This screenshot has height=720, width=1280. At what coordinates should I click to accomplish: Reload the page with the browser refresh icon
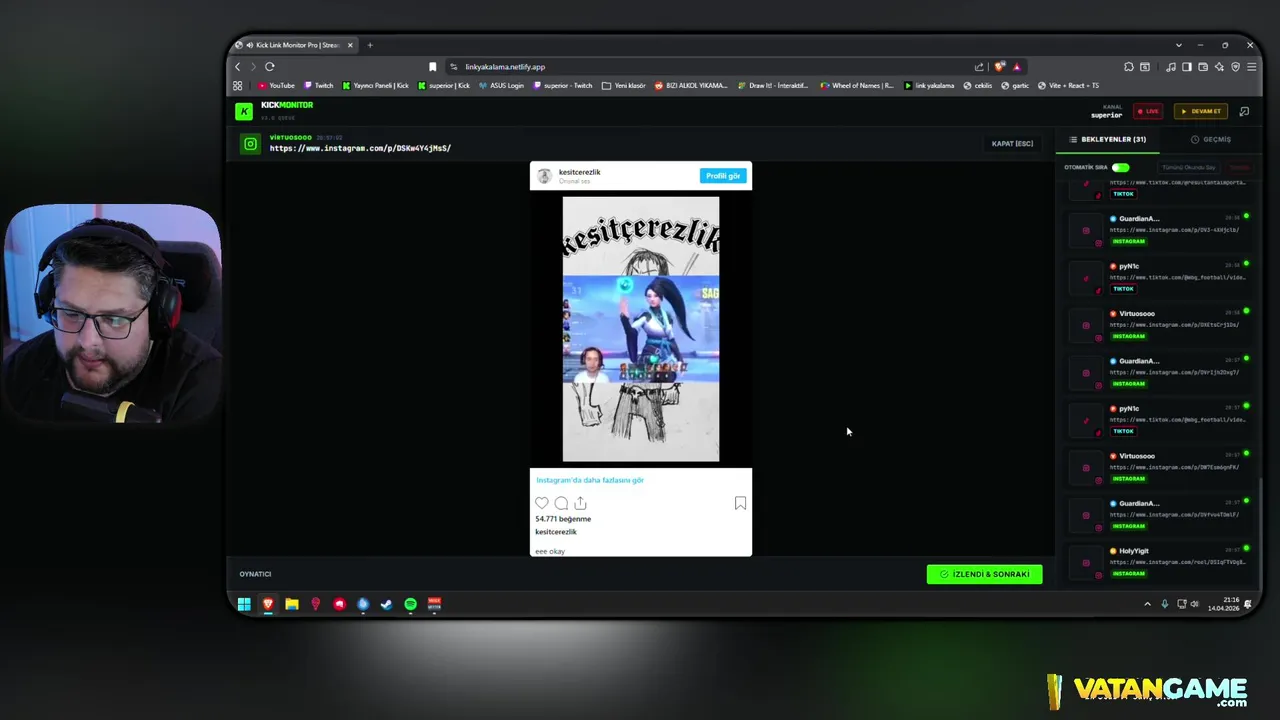click(x=269, y=67)
